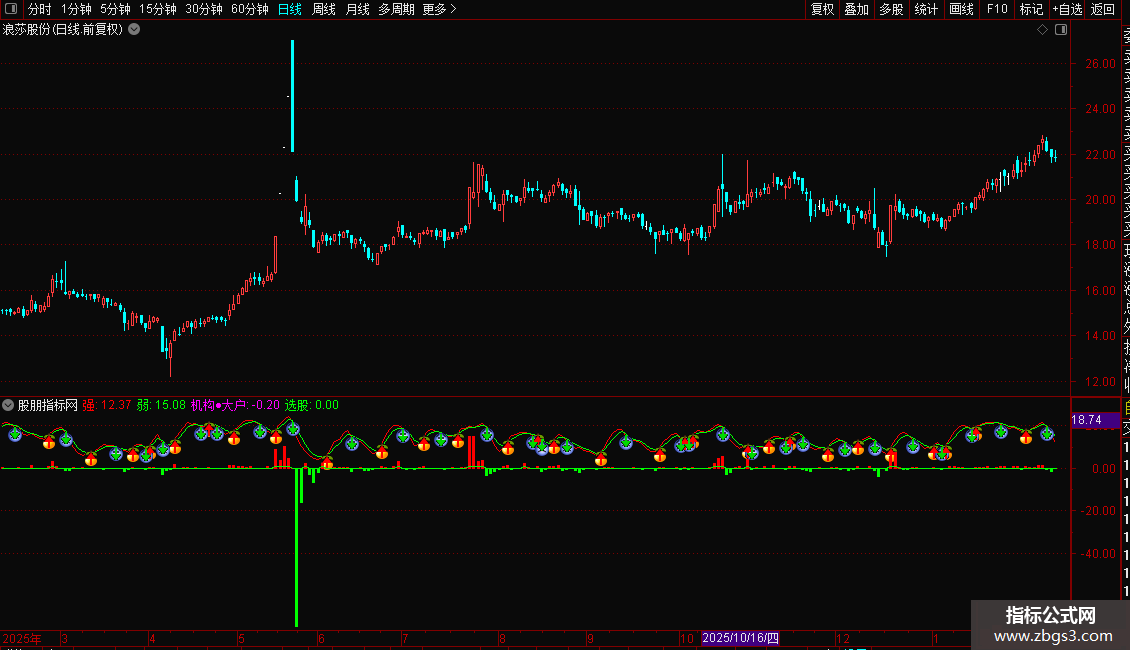This screenshot has width=1130, height=650.
Task: Click the 强: 12.37 indicator value
Action: [x=107, y=405]
